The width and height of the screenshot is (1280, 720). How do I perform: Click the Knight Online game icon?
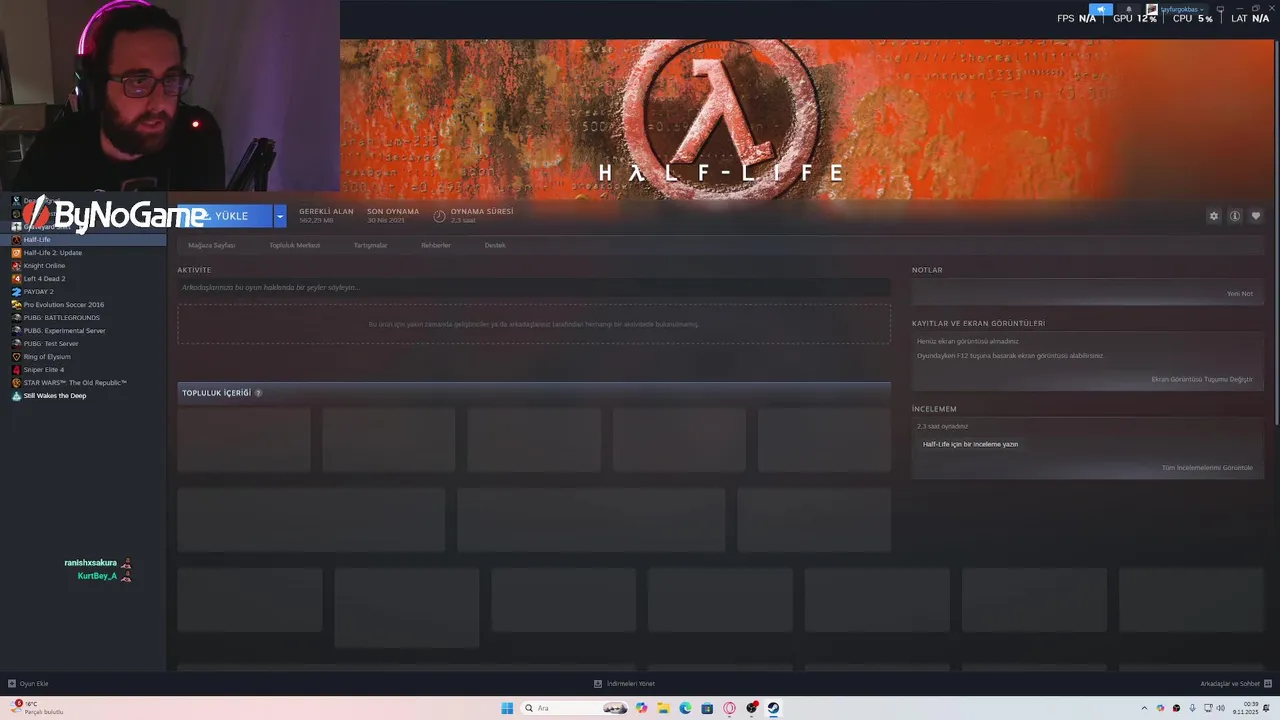tap(16, 266)
